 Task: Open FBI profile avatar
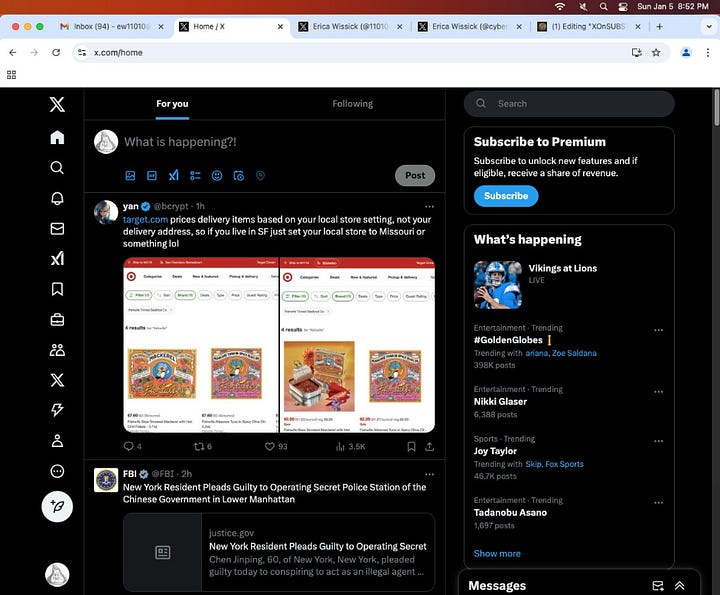[x=106, y=480]
